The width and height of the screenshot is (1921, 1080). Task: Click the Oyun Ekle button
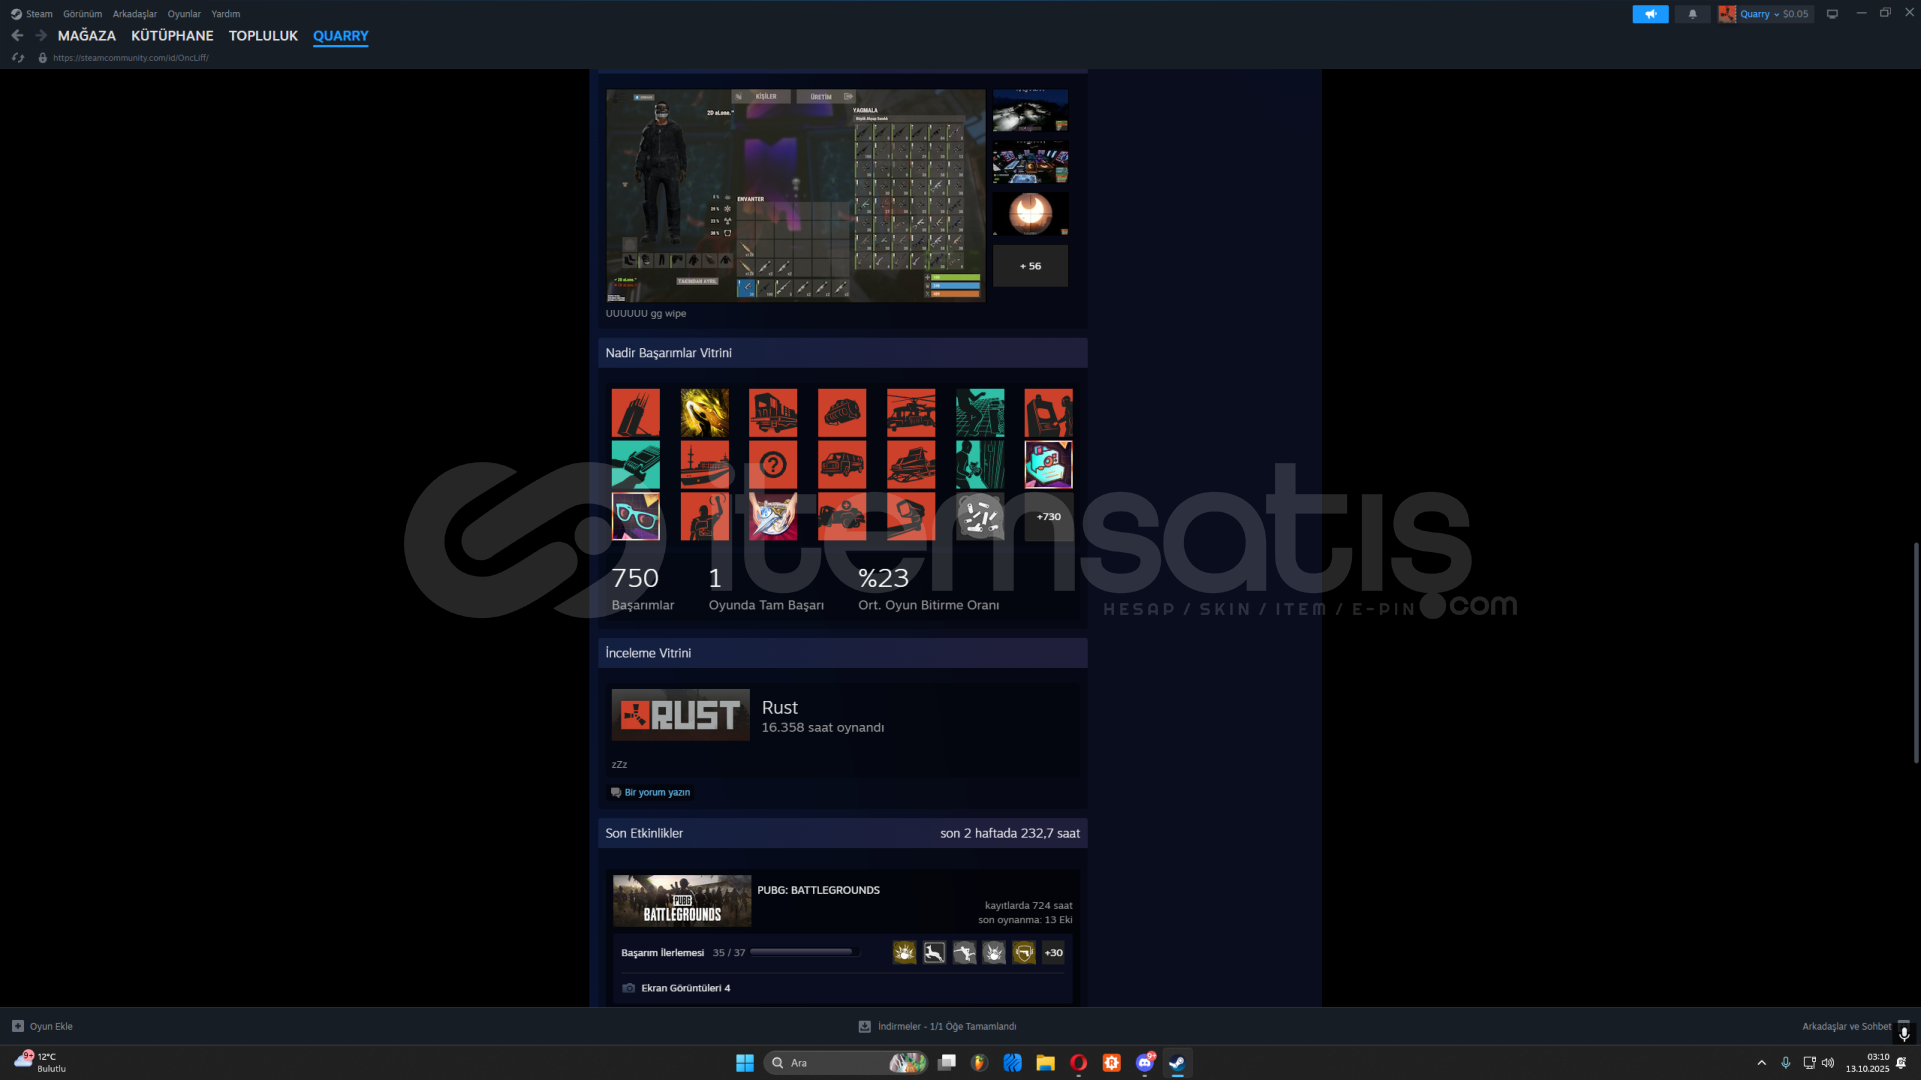click(42, 1026)
